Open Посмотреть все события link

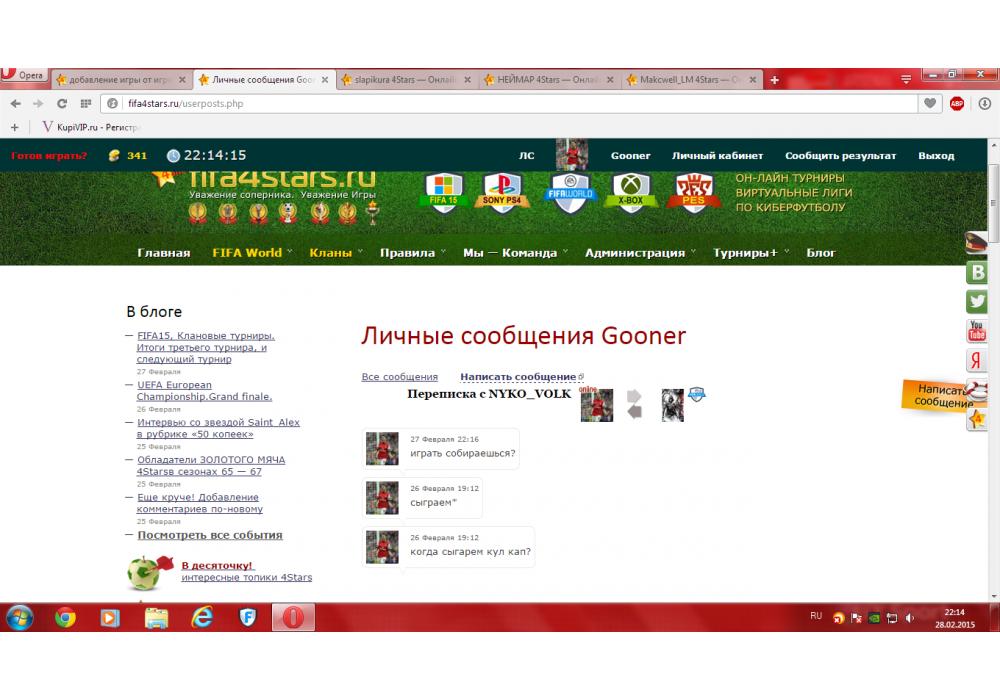210,535
